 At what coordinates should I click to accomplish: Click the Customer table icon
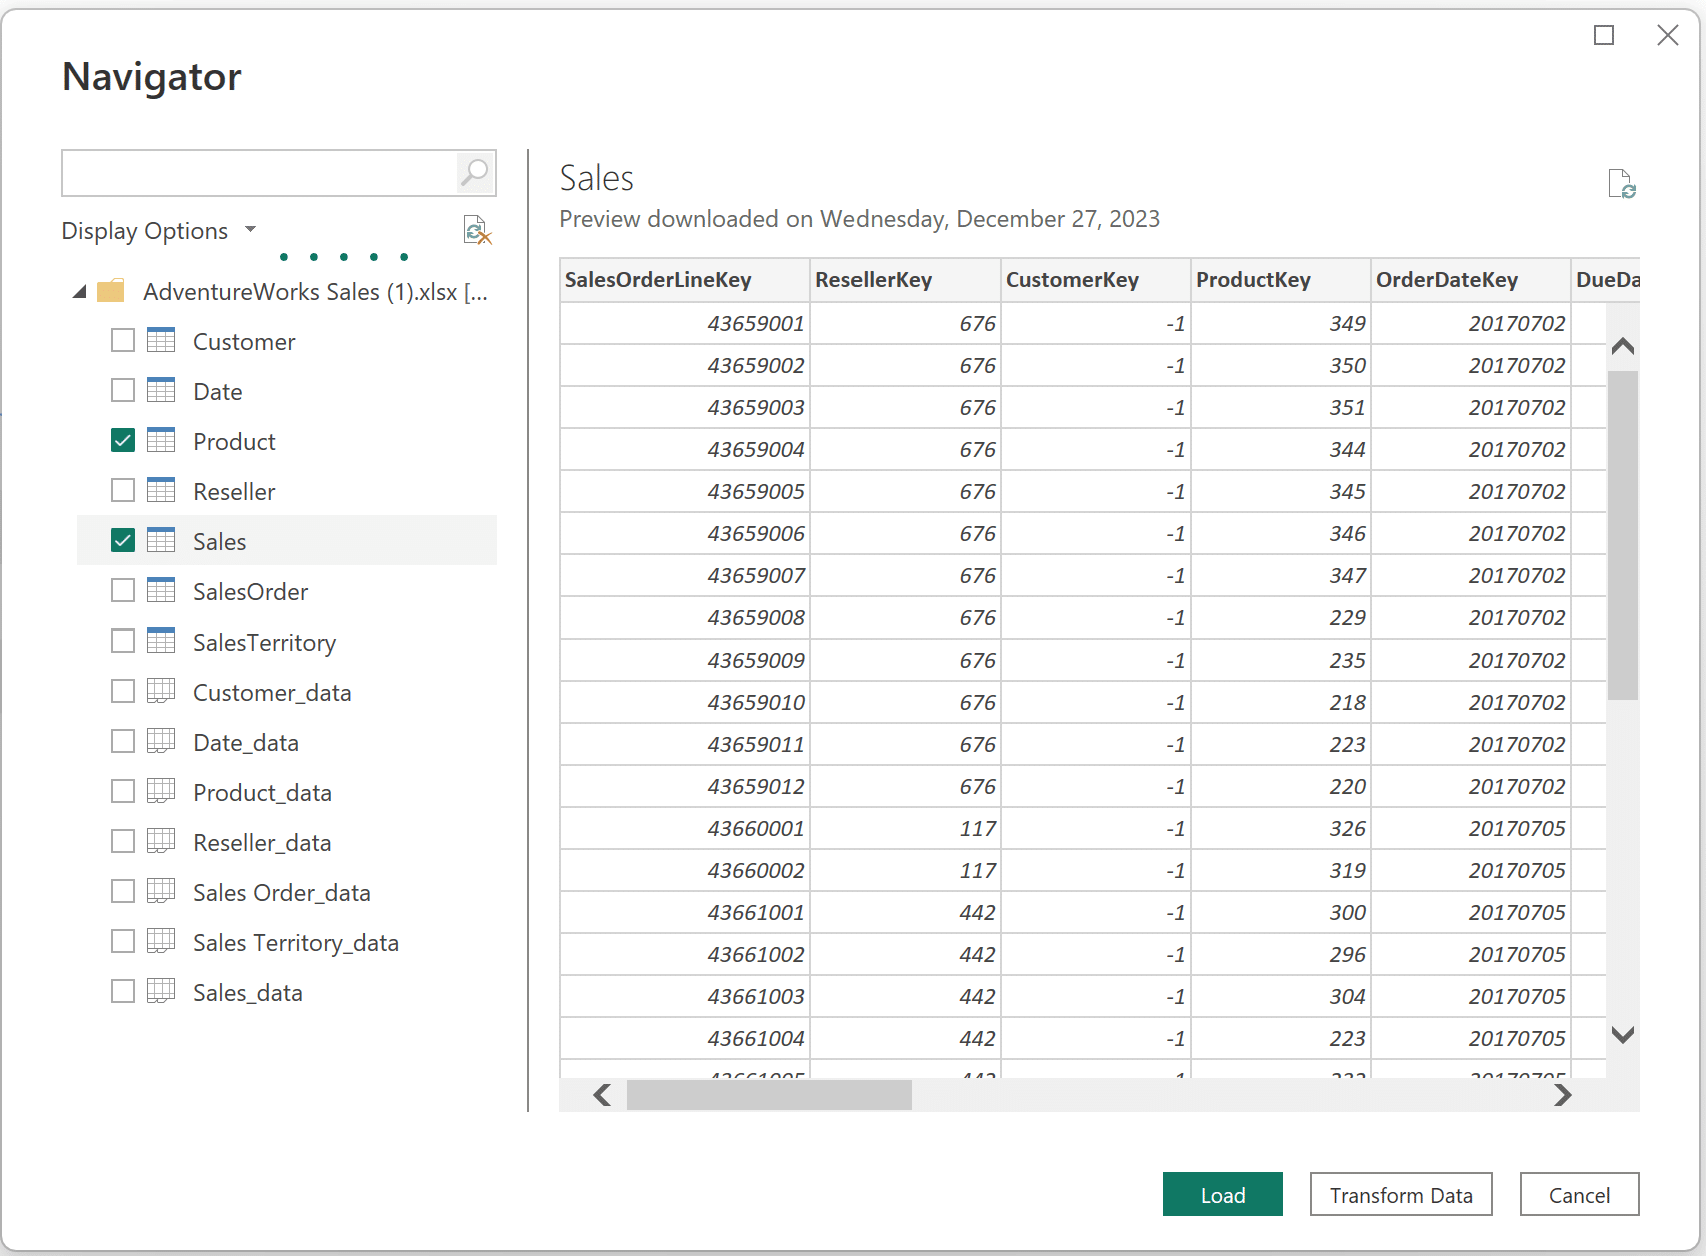coord(161,341)
